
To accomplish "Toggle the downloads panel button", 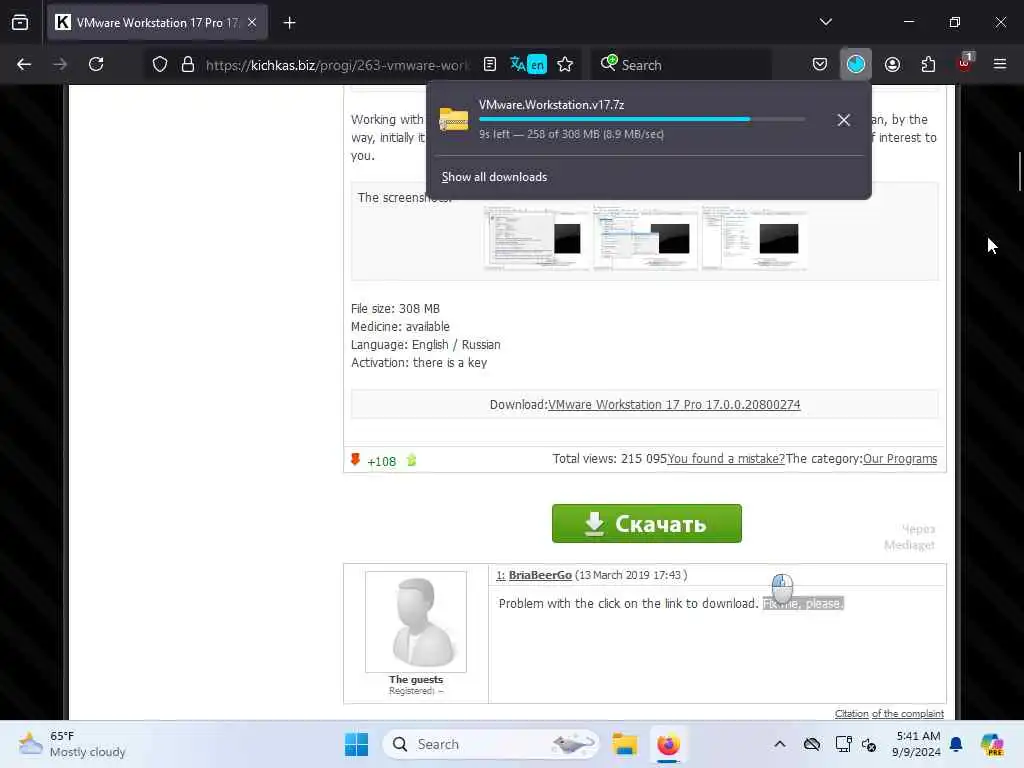I will point(856,64).
